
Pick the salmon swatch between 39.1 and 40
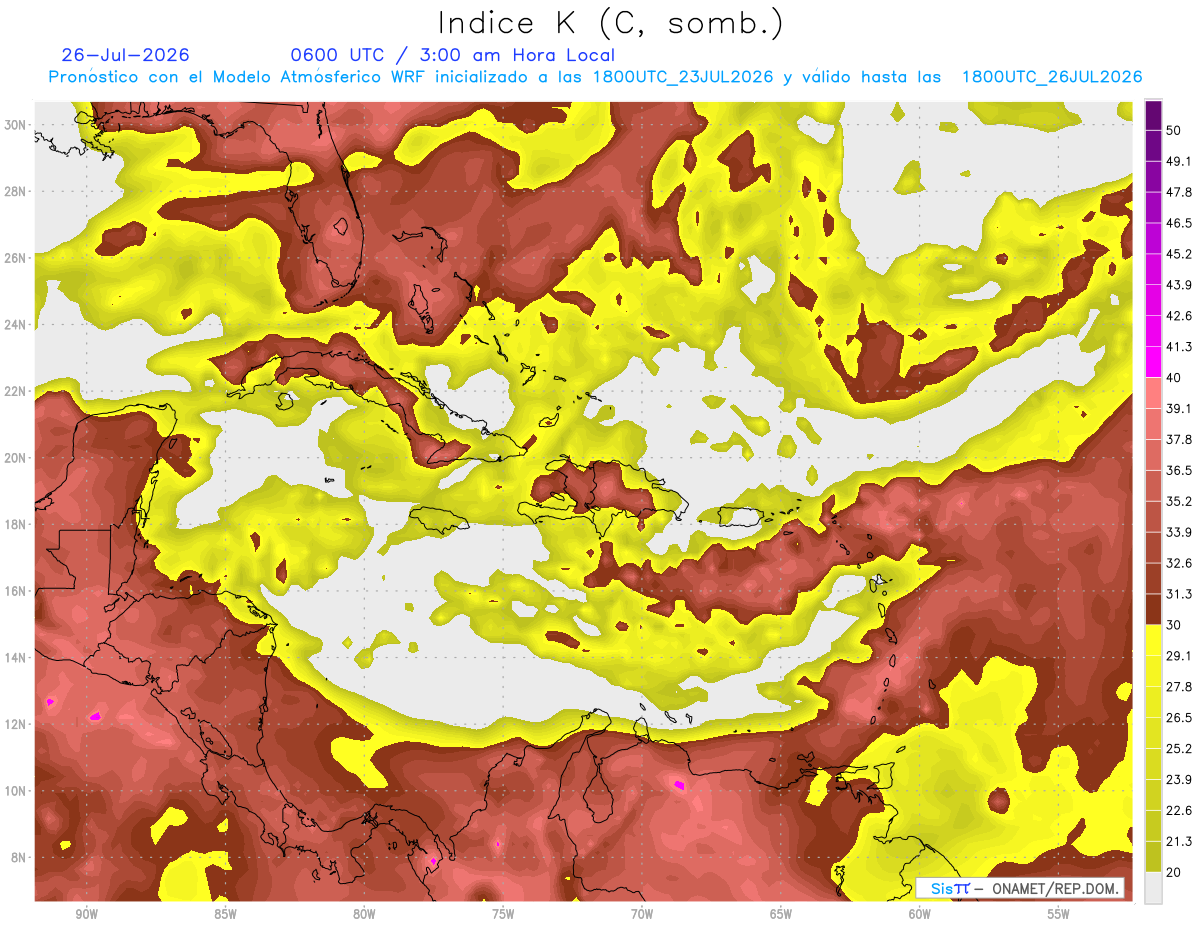pos(1153,393)
